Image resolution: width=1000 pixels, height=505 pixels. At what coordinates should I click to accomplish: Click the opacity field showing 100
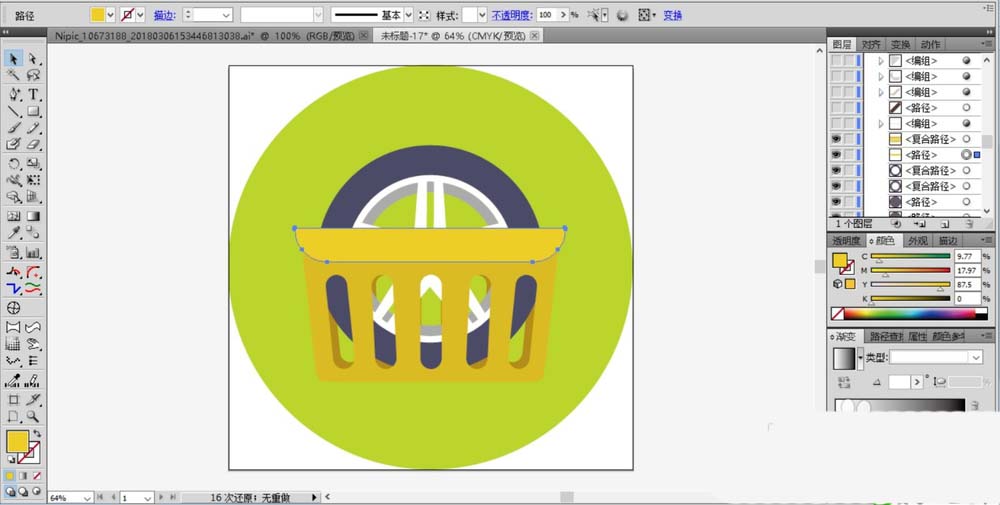pos(546,15)
